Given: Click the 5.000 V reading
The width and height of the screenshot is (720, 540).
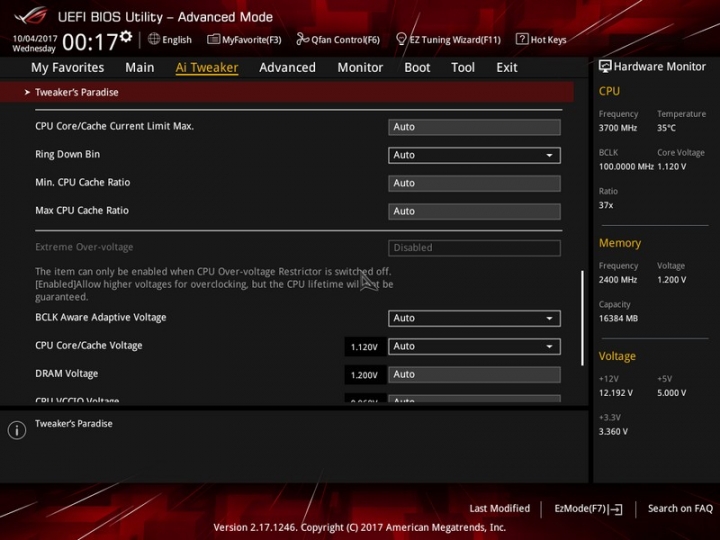Looking at the screenshot, I should 671,393.
